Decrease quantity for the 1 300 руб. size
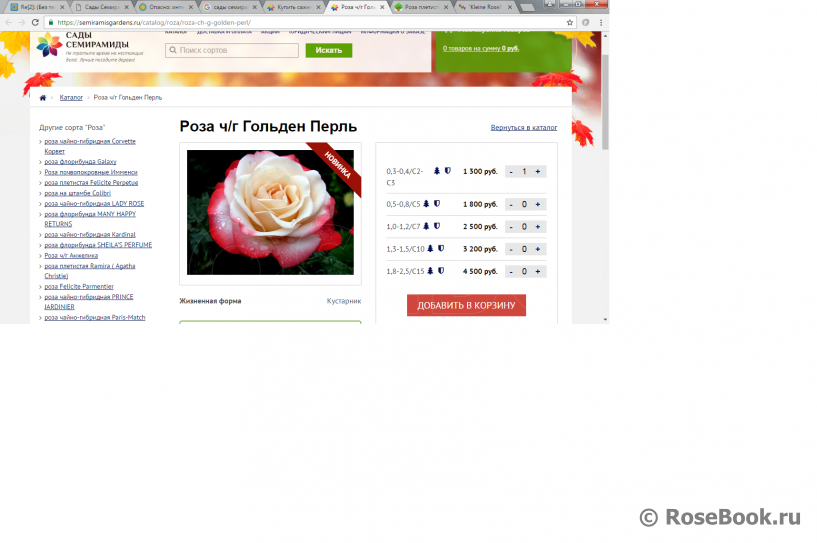 [511, 171]
